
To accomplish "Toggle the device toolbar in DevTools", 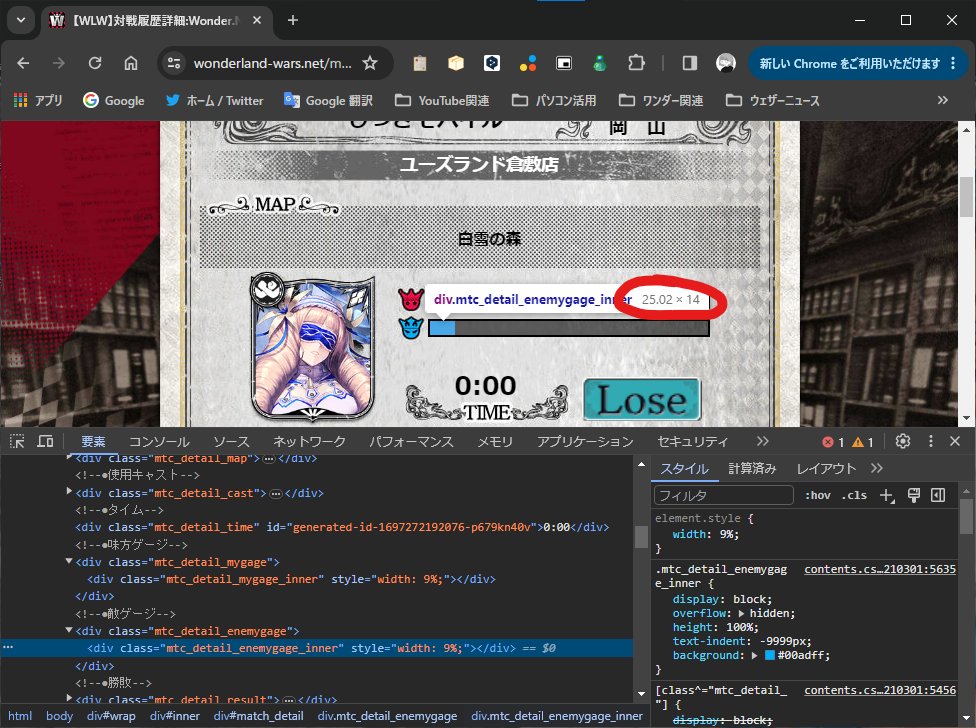I will point(45,441).
